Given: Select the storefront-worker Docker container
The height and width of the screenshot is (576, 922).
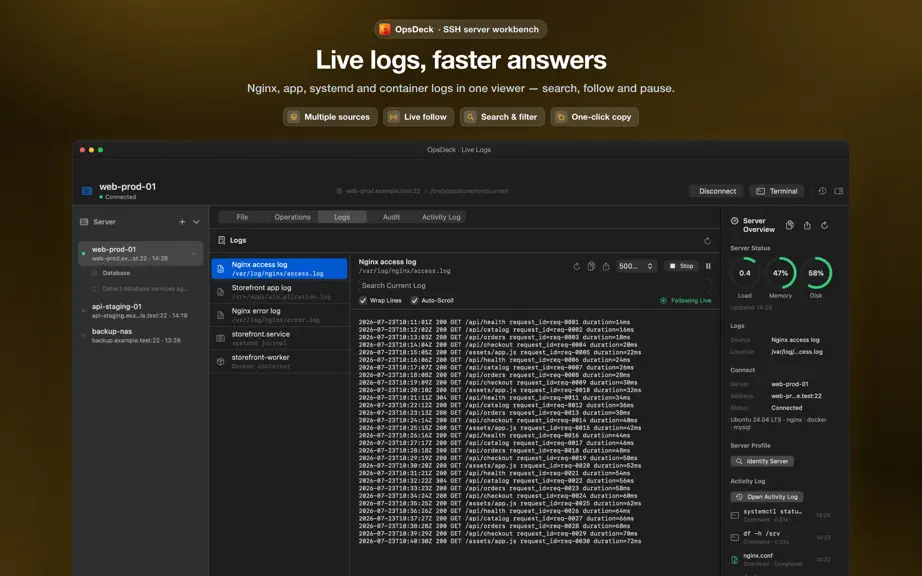Looking at the screenshot, I should pos(279,361).
